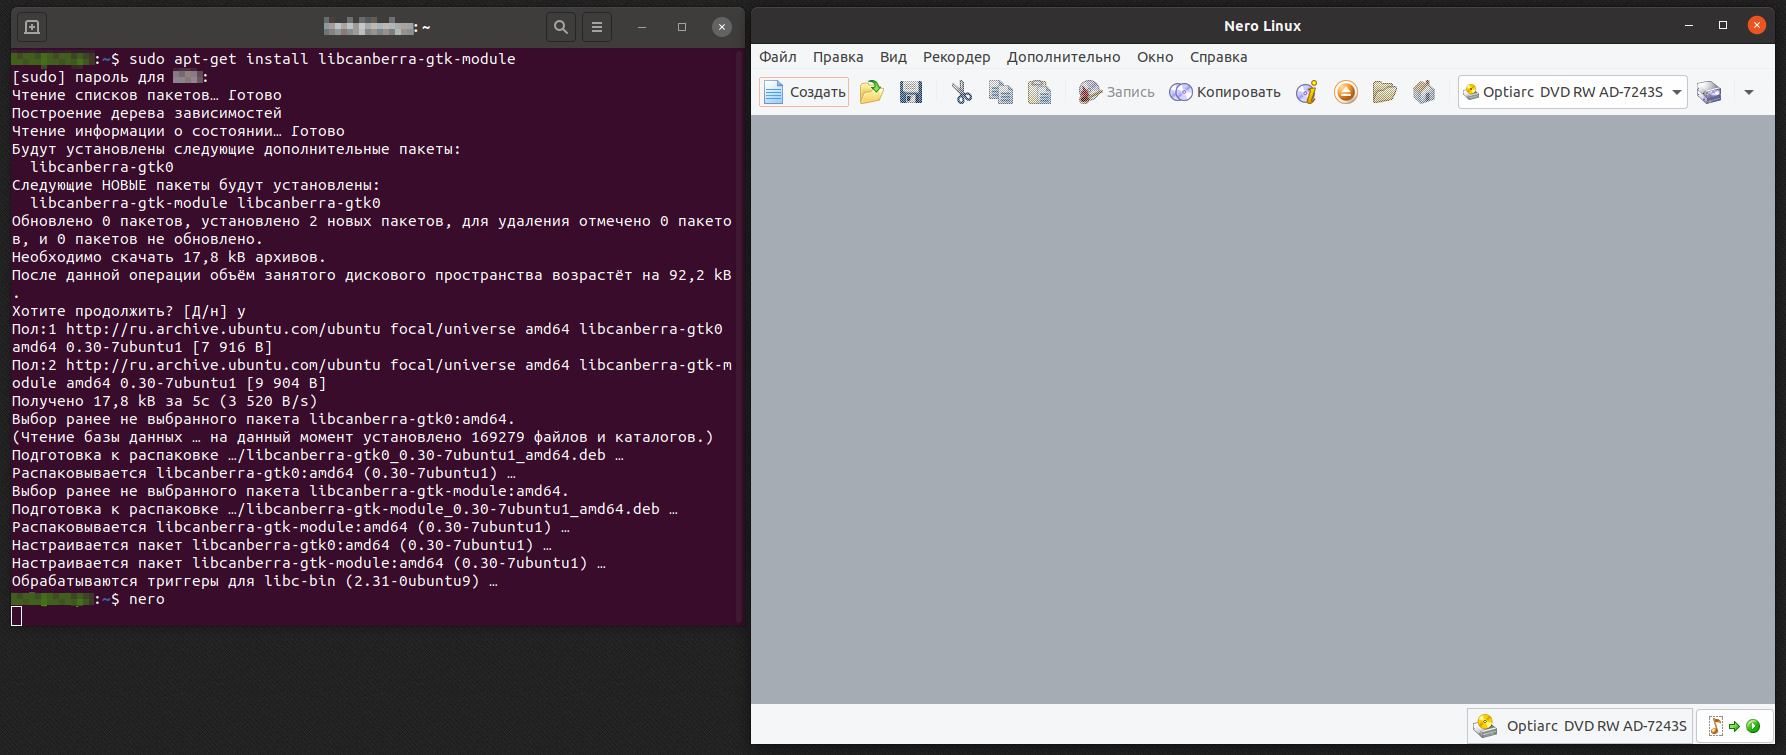Open the Вид menu
The width and height of the screenshot is (1786, 755).
tap(893, 57)
